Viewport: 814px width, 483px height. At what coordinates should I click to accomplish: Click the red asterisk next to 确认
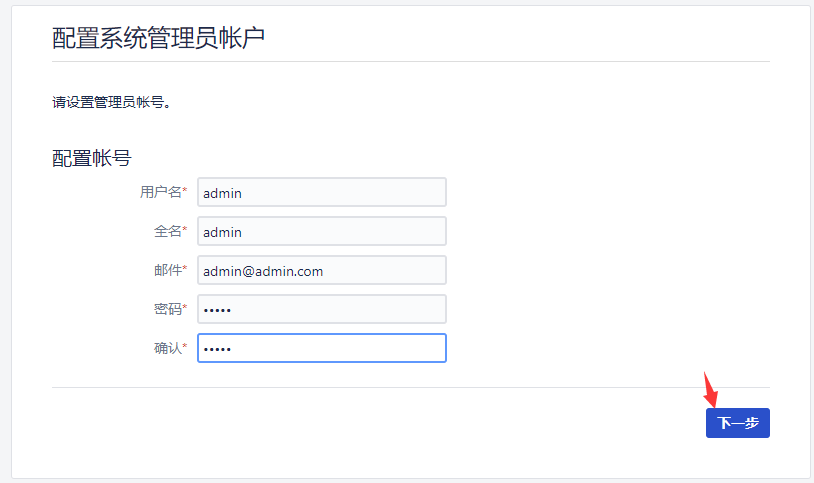tap(185, 346)
